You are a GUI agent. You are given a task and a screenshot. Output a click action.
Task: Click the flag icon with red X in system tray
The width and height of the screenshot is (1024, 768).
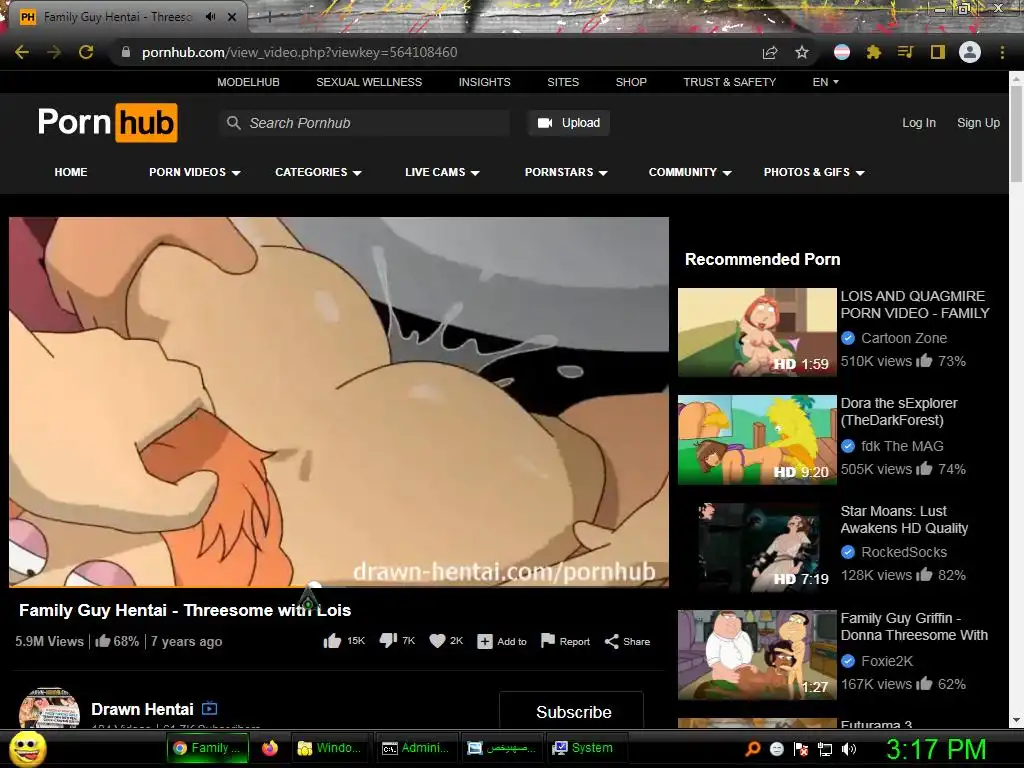[x=801, y=749]
